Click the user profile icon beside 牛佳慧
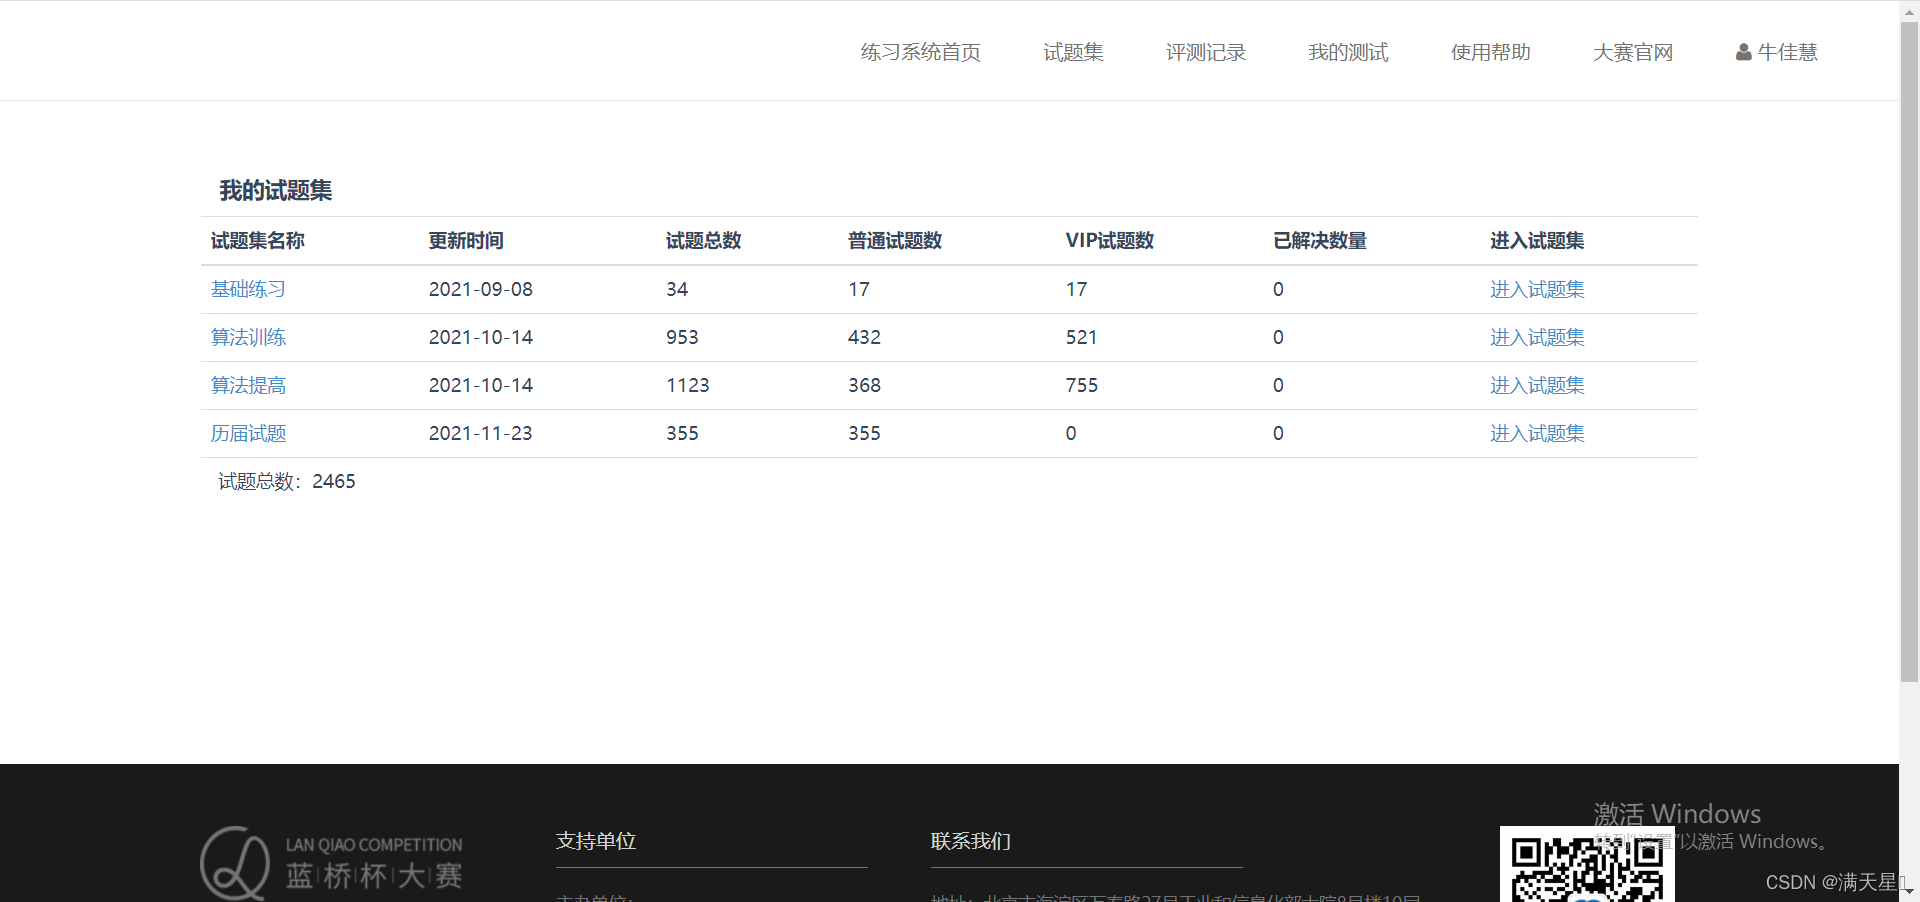Image resolution: width=1920 pixels, height=902 pixels. [x=1743, y=52]
